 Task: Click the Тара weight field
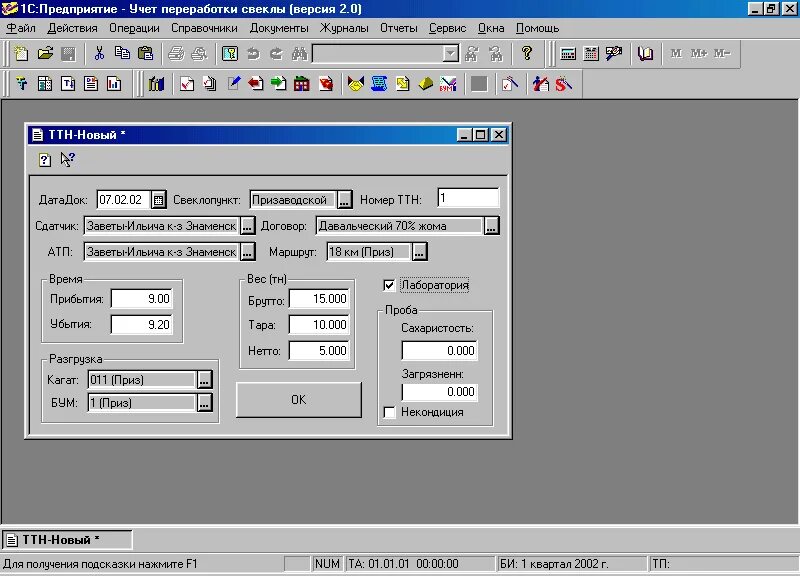point(319,325)
